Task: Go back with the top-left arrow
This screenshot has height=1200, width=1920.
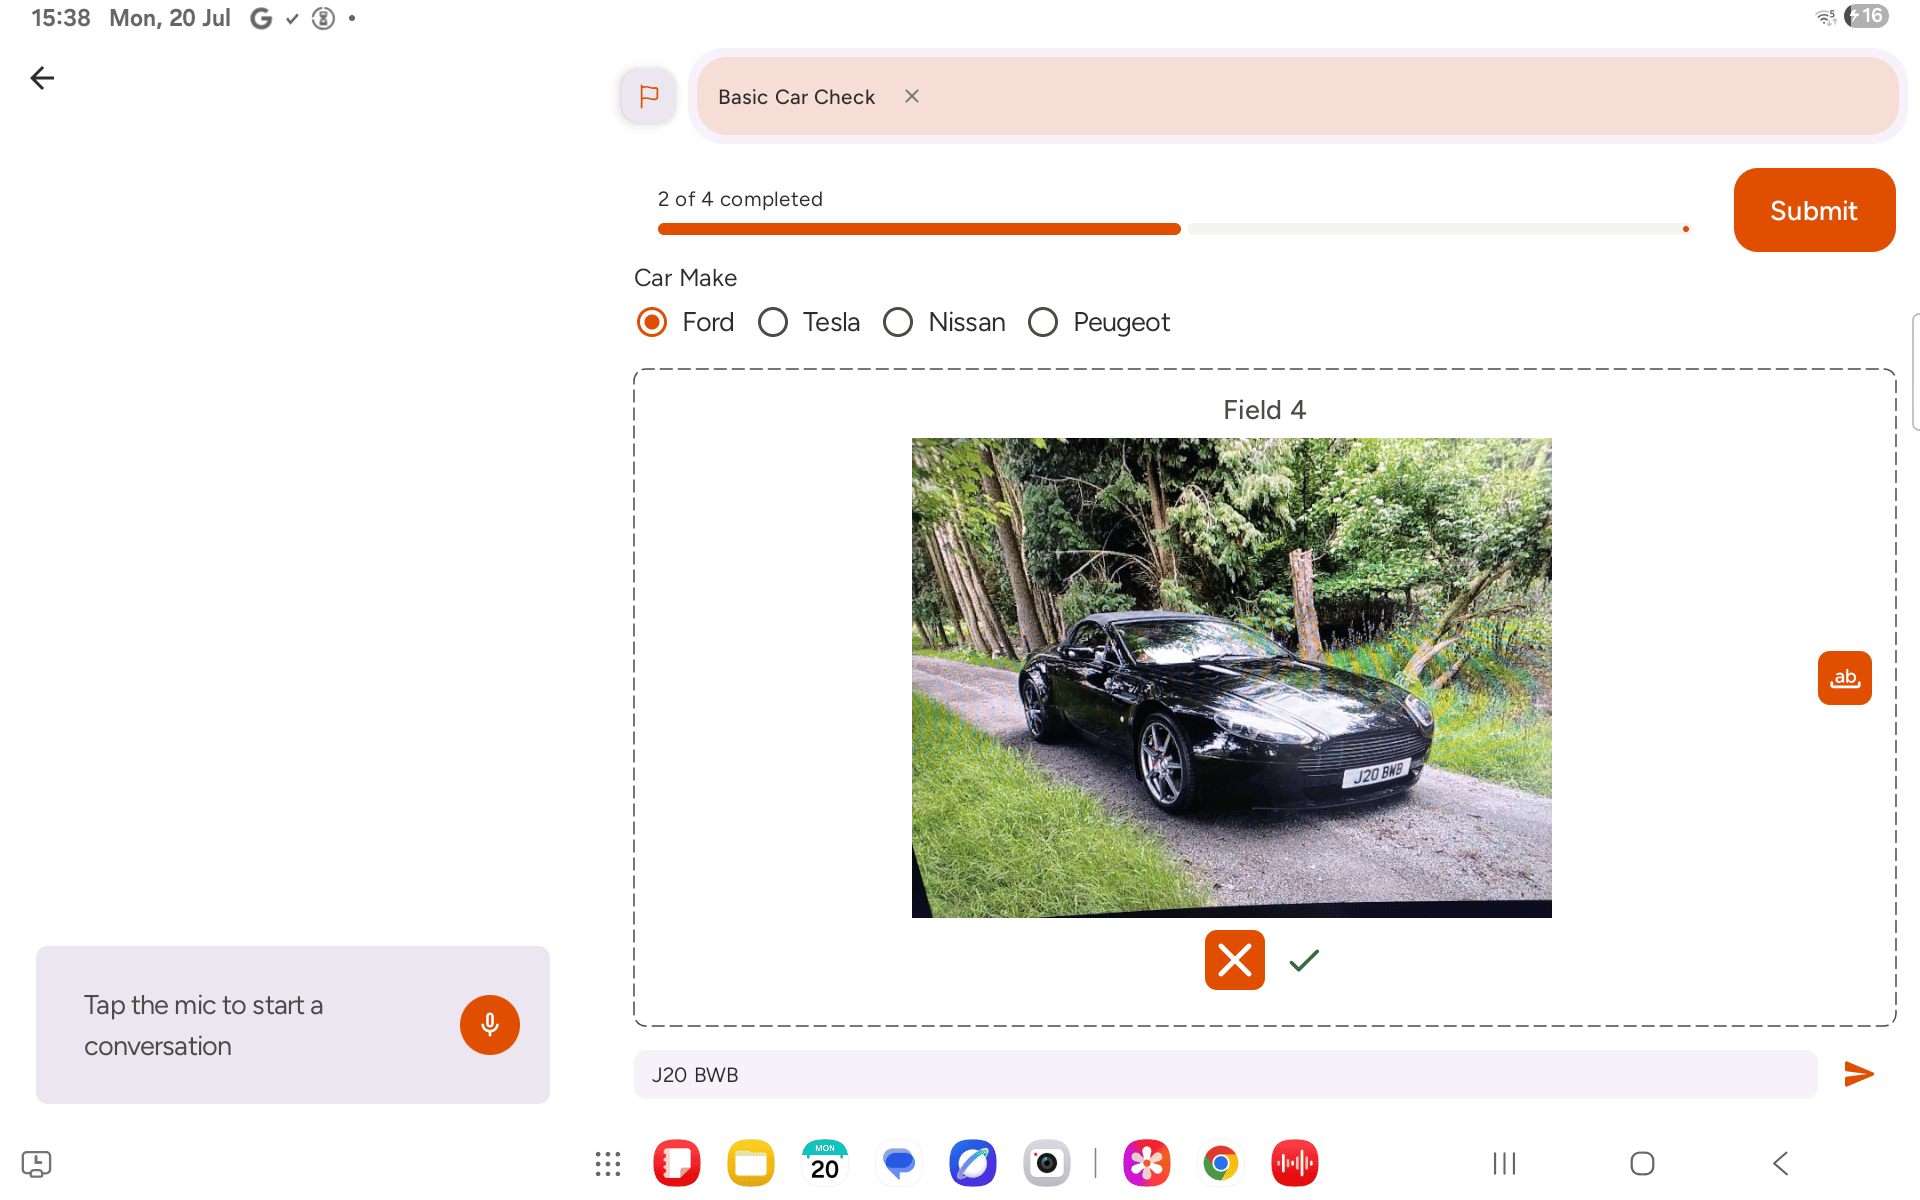Action: click(42, 78)
